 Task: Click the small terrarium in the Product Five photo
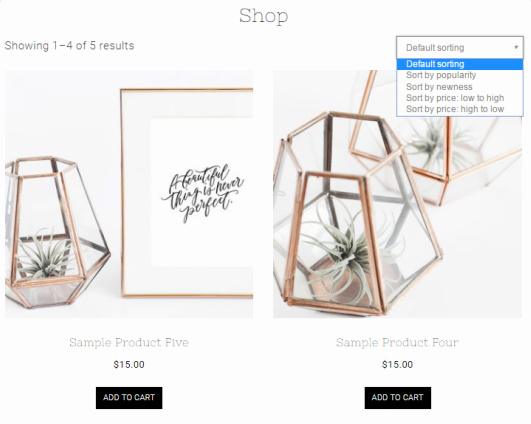coord(56,232)
